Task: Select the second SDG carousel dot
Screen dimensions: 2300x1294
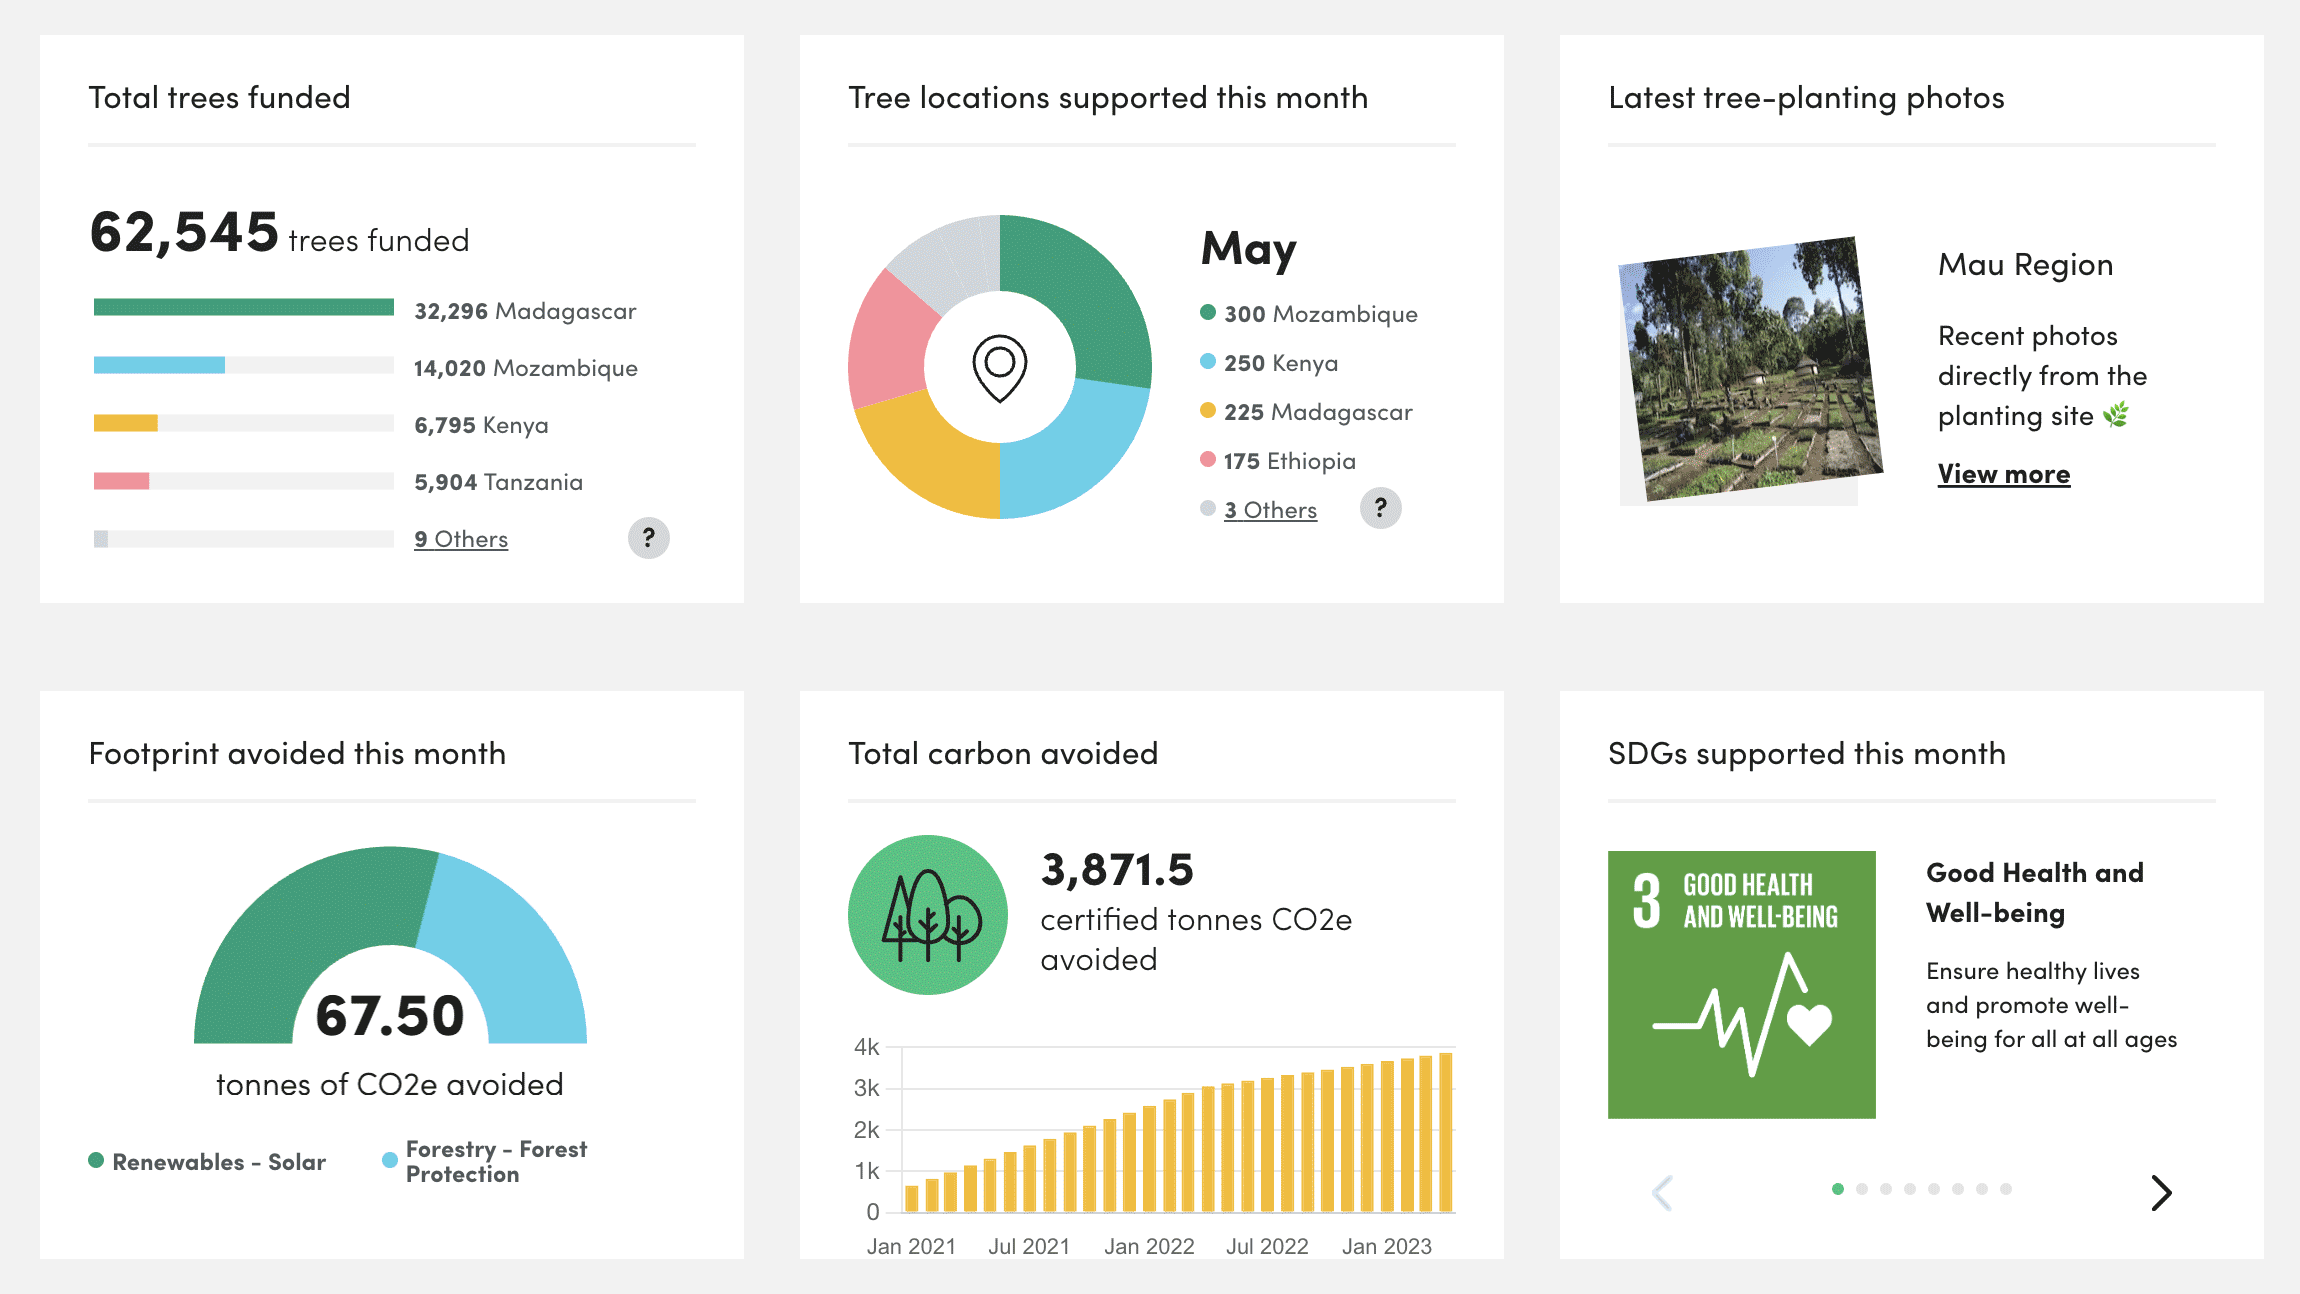Action: [x=1861, y=1189]
